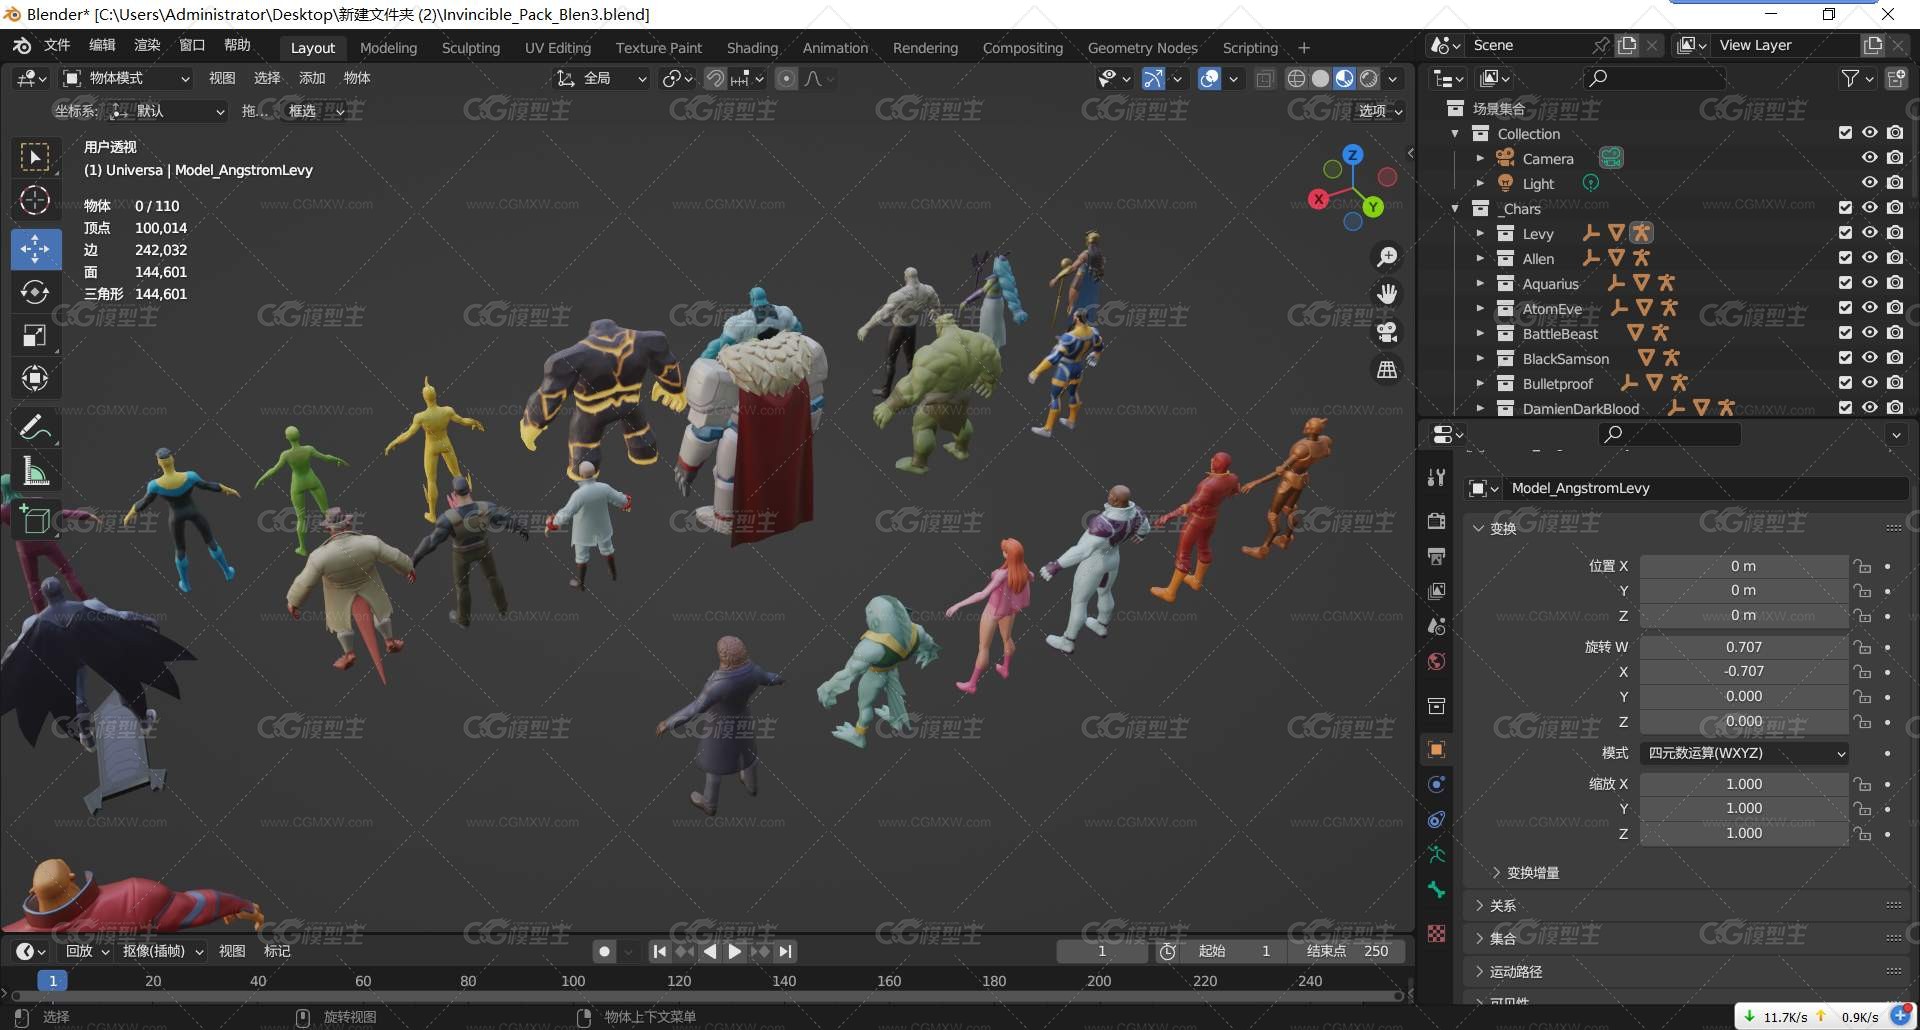Play the animation forward
Image resolution: width=1920 pixels, height=1030 pixels.
(x=735, y=951)
